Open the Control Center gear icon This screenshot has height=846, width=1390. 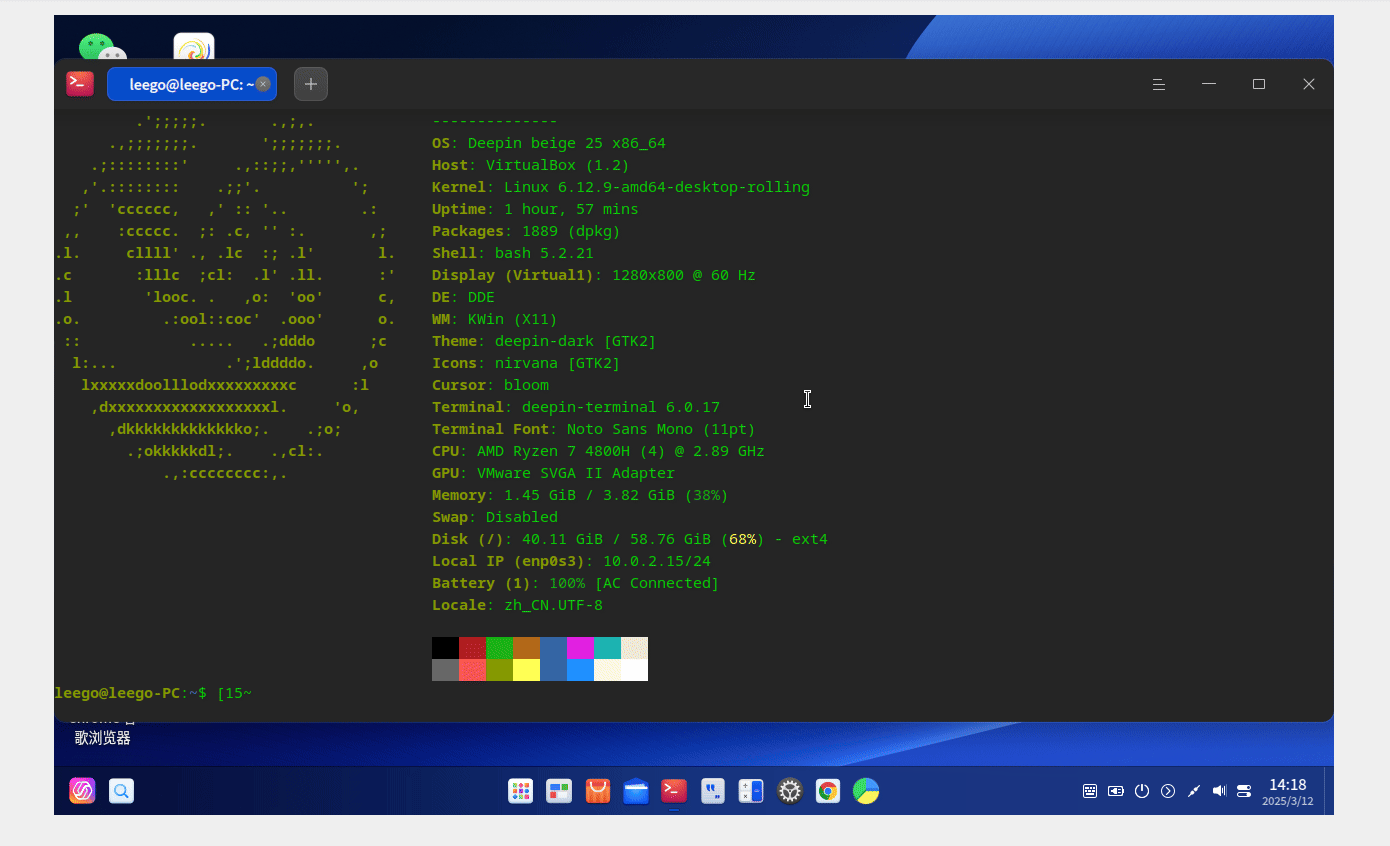[x=790, y=791]
